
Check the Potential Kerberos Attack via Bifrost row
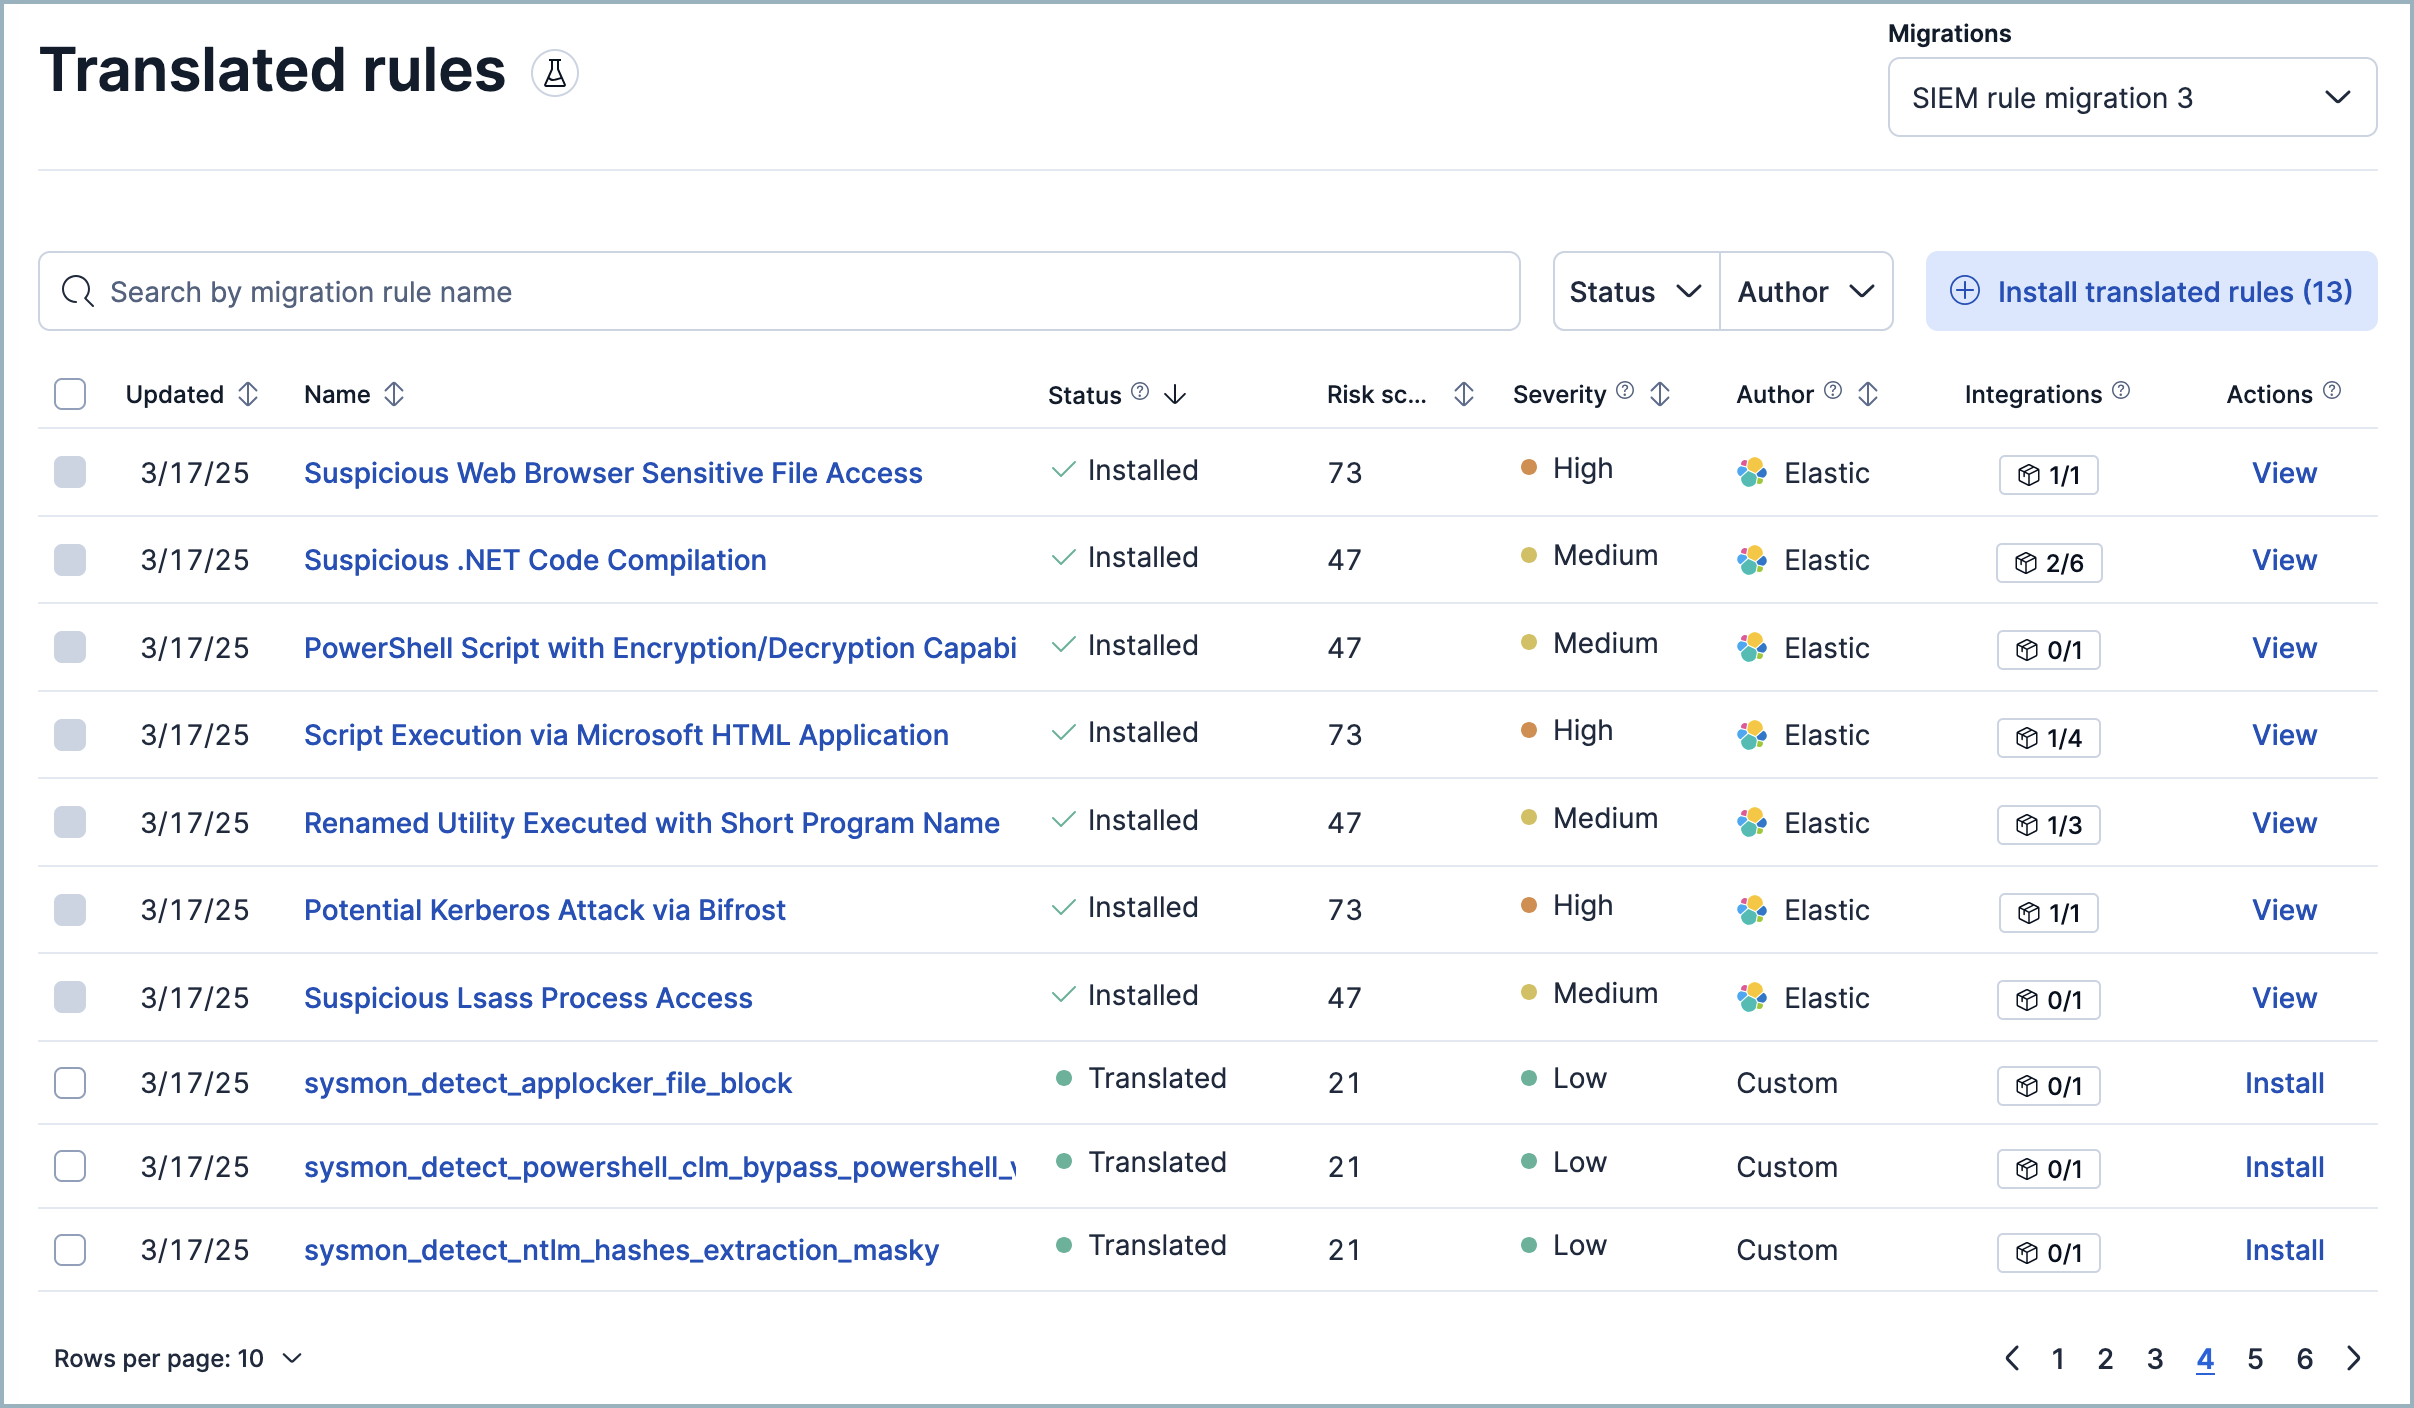pos(69,910)
